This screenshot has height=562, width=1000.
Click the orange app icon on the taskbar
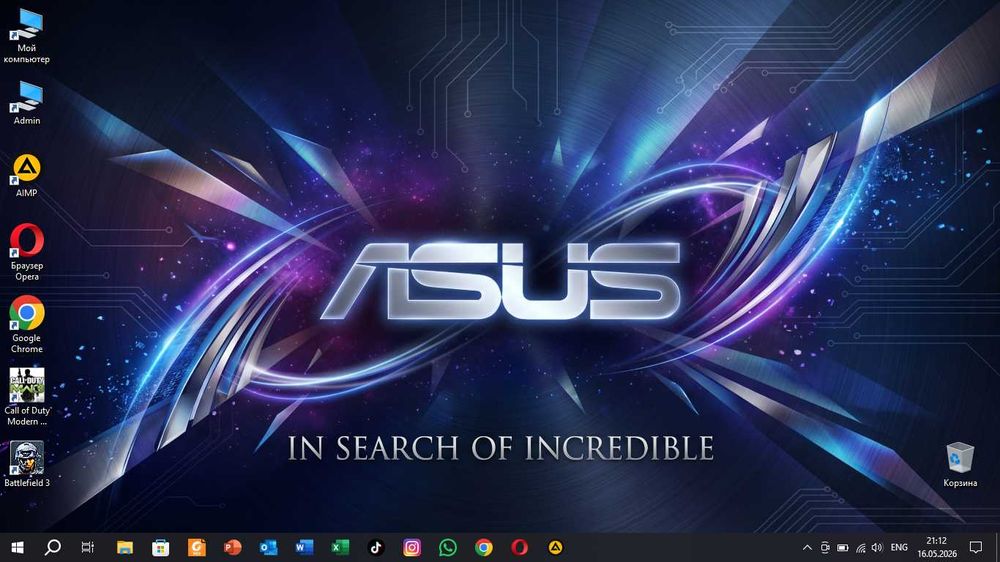tap(197, 547)
